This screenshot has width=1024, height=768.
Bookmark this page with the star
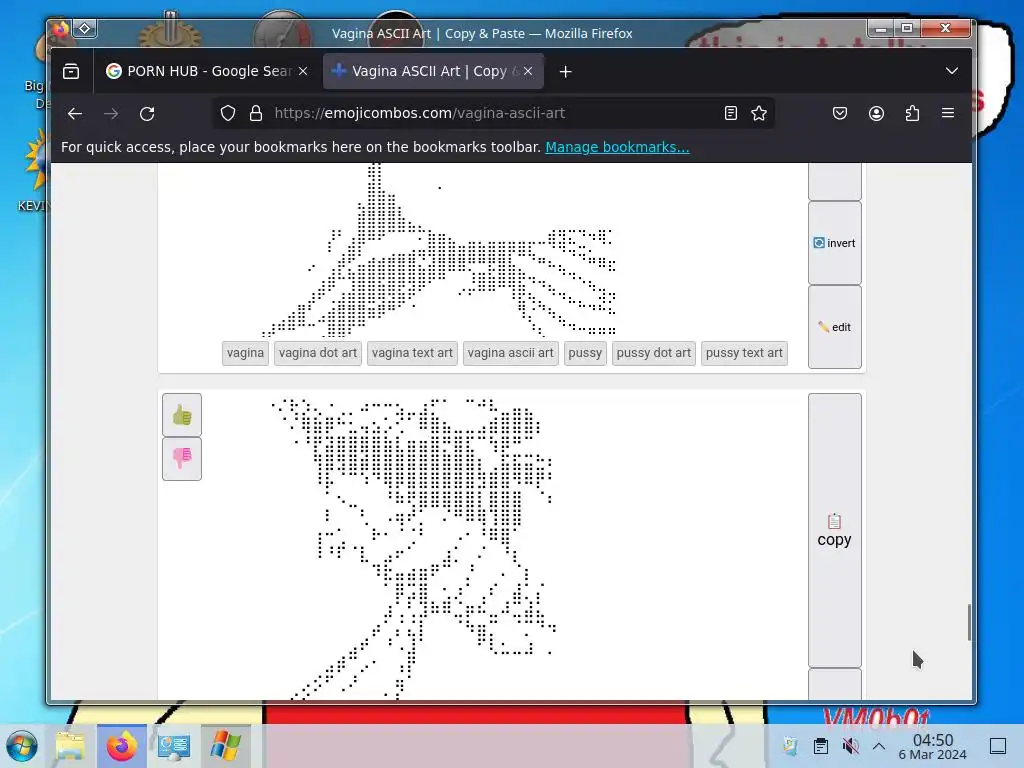coord(759,113)
